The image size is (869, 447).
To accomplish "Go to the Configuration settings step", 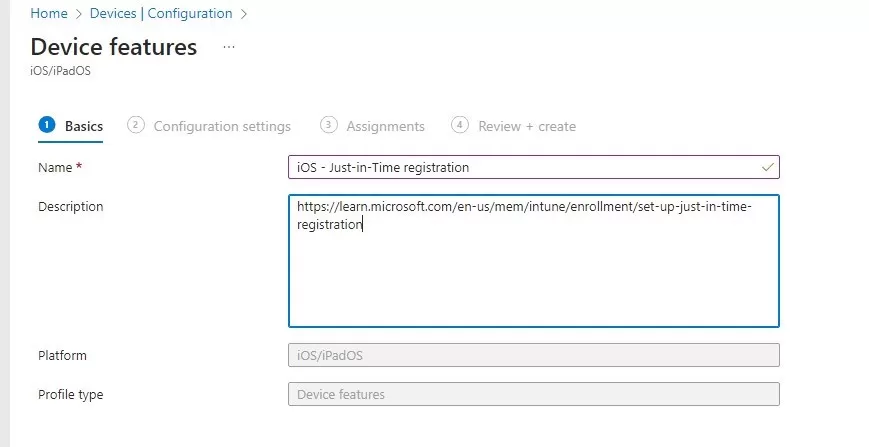I will [222, 126].
